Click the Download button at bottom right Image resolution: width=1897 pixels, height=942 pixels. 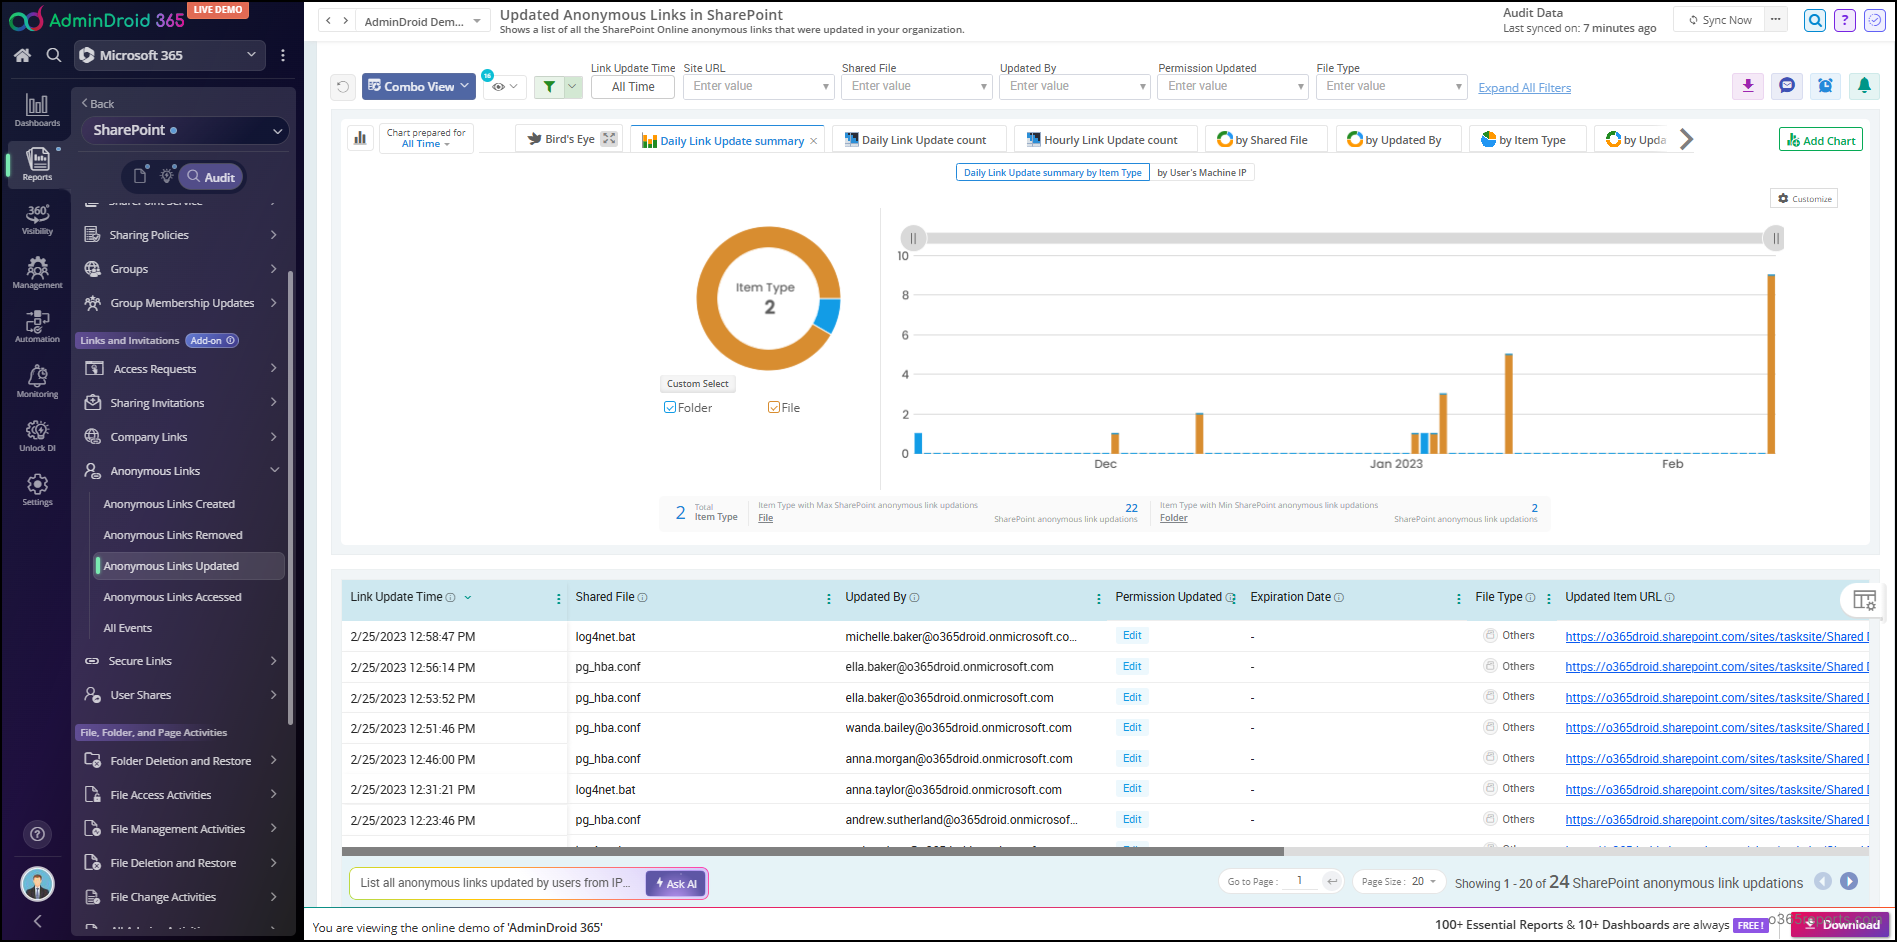[1840, 925]
